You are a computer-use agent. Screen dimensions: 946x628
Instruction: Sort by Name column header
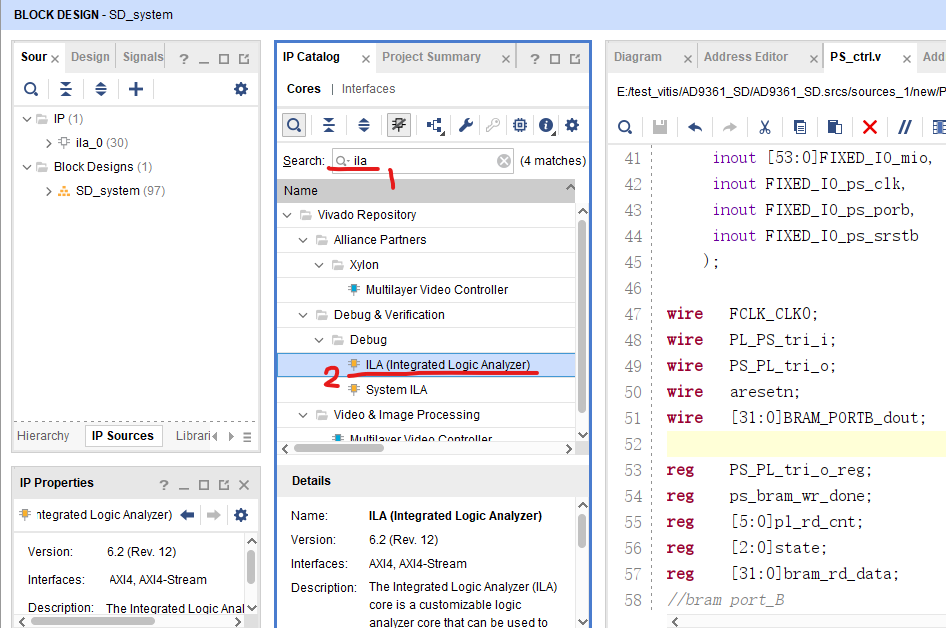point(427,191)
